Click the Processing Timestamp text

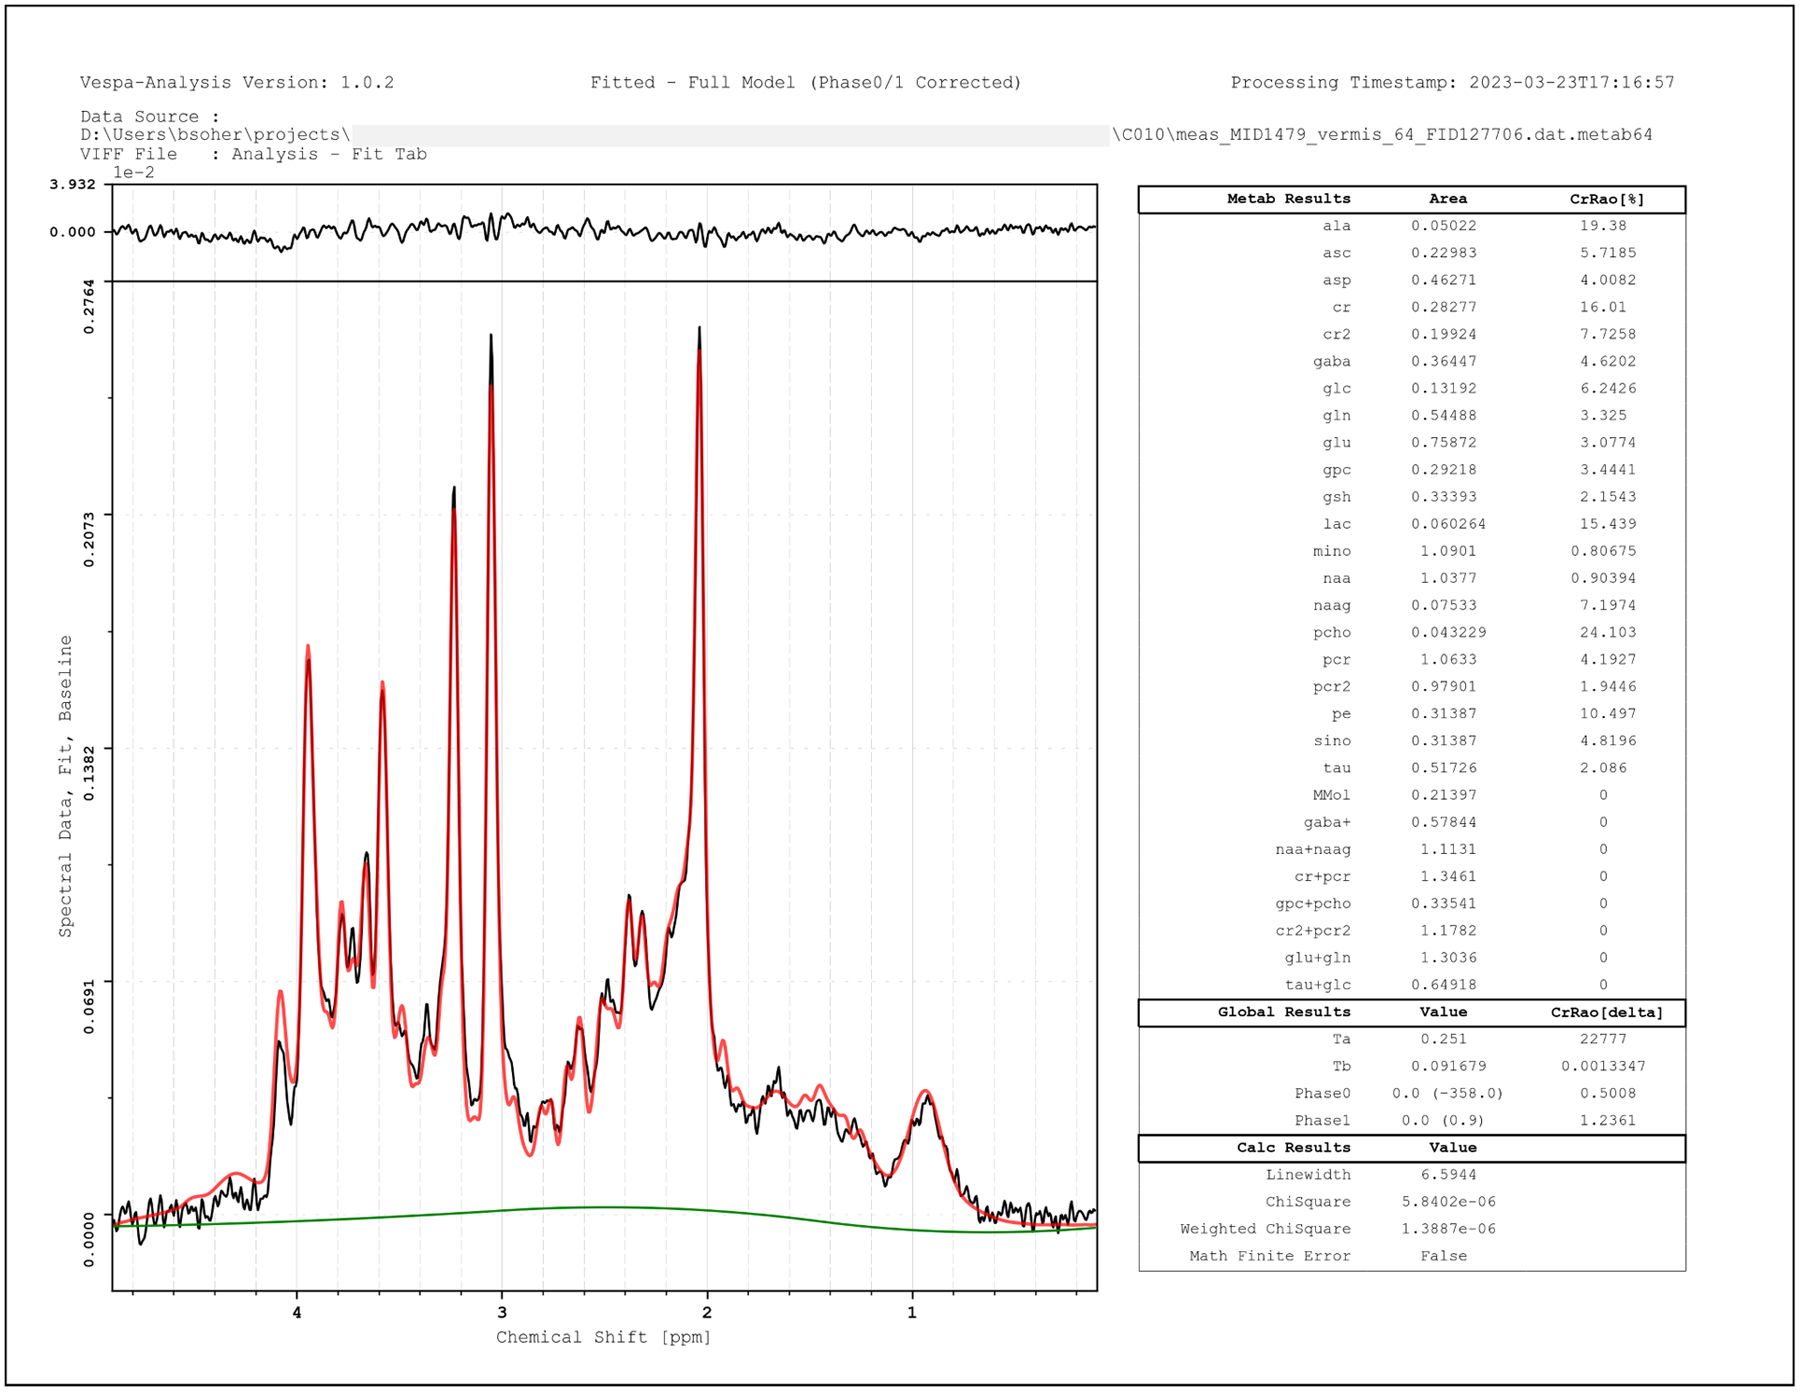click(x=1452, y=83)
